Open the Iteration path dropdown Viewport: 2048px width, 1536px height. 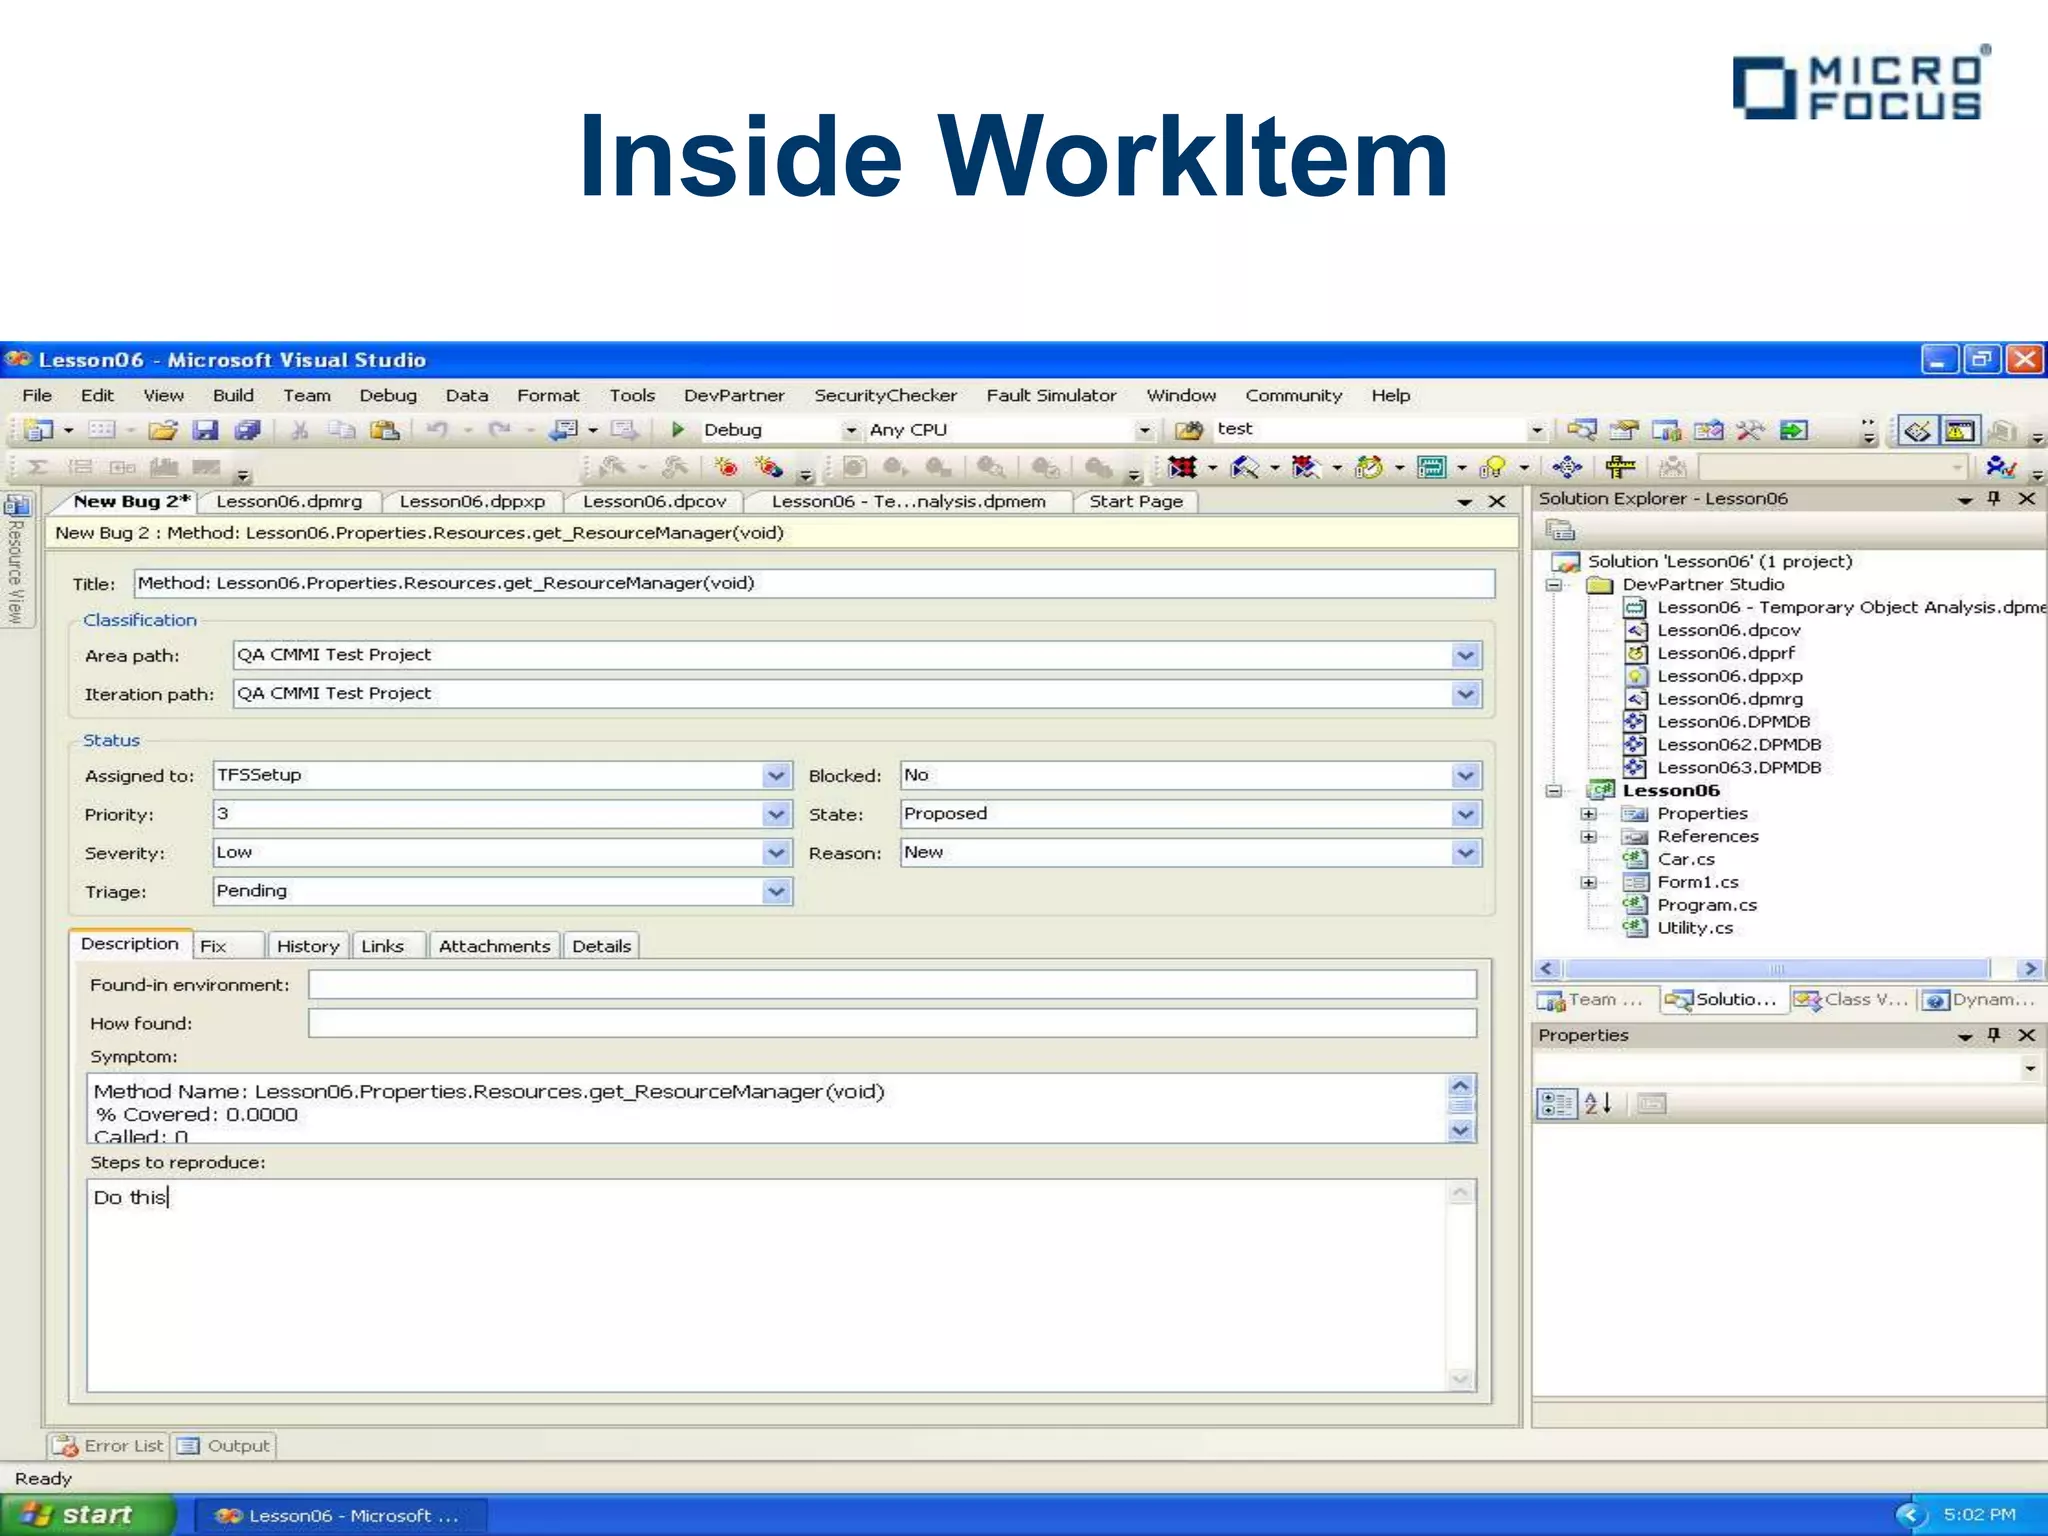click(1465, 694)
